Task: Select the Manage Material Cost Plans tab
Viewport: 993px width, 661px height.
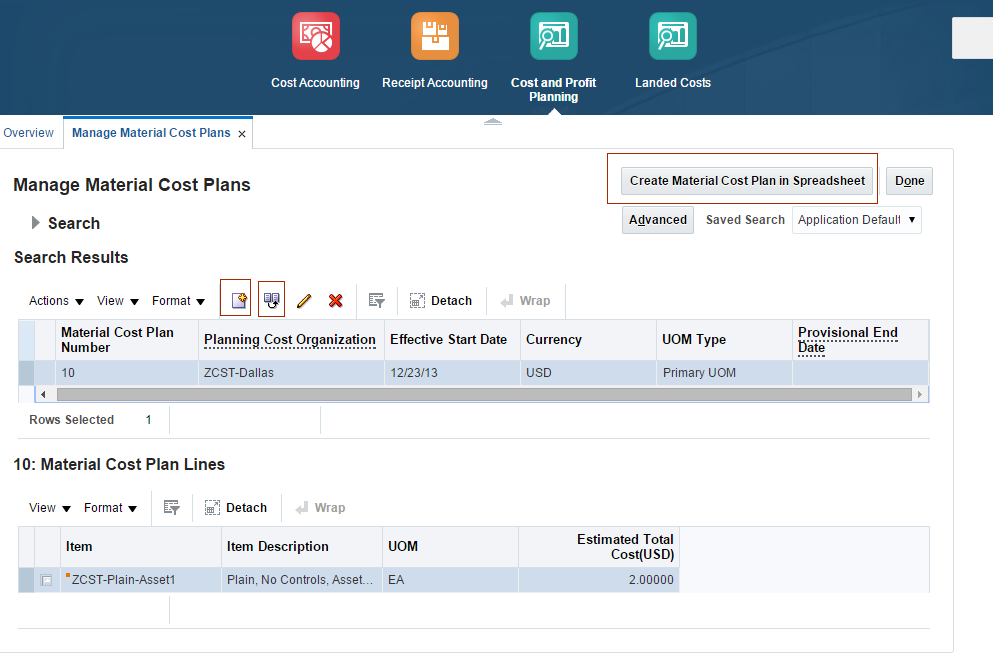Action: [x=151, y=133]
